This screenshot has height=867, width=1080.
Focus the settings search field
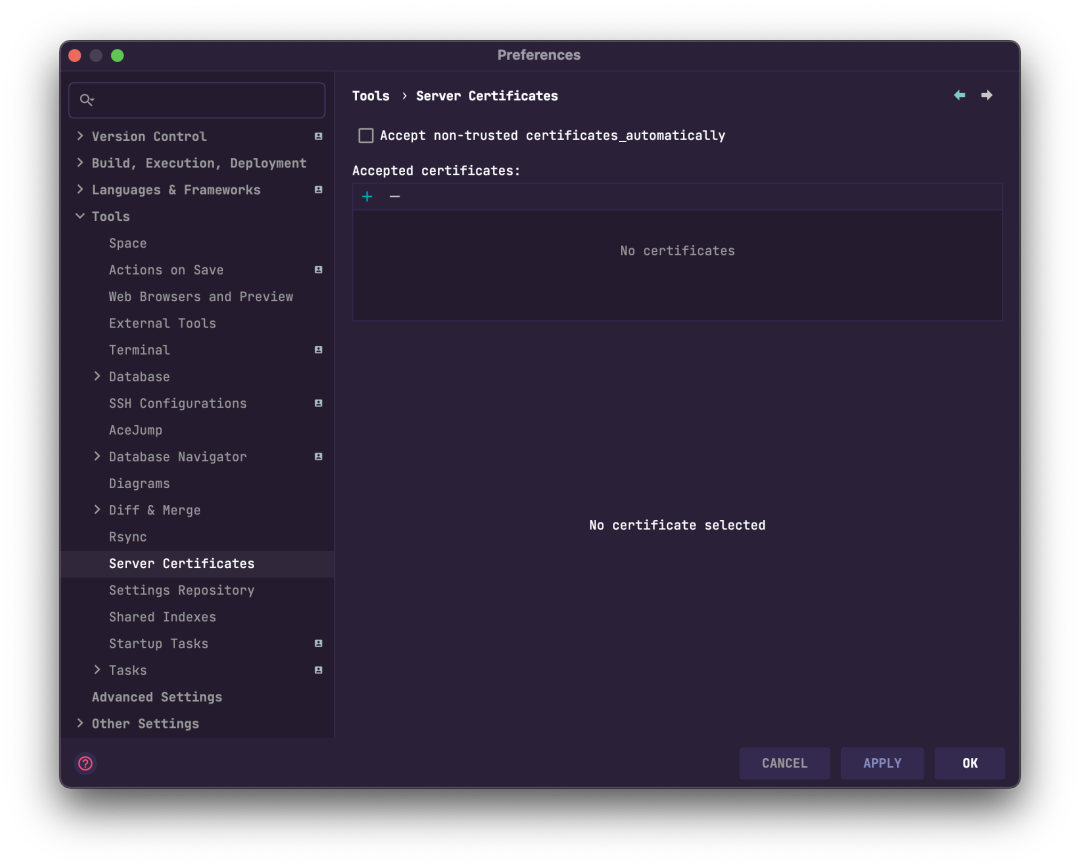pyautogui.click(x=197, y=100)
